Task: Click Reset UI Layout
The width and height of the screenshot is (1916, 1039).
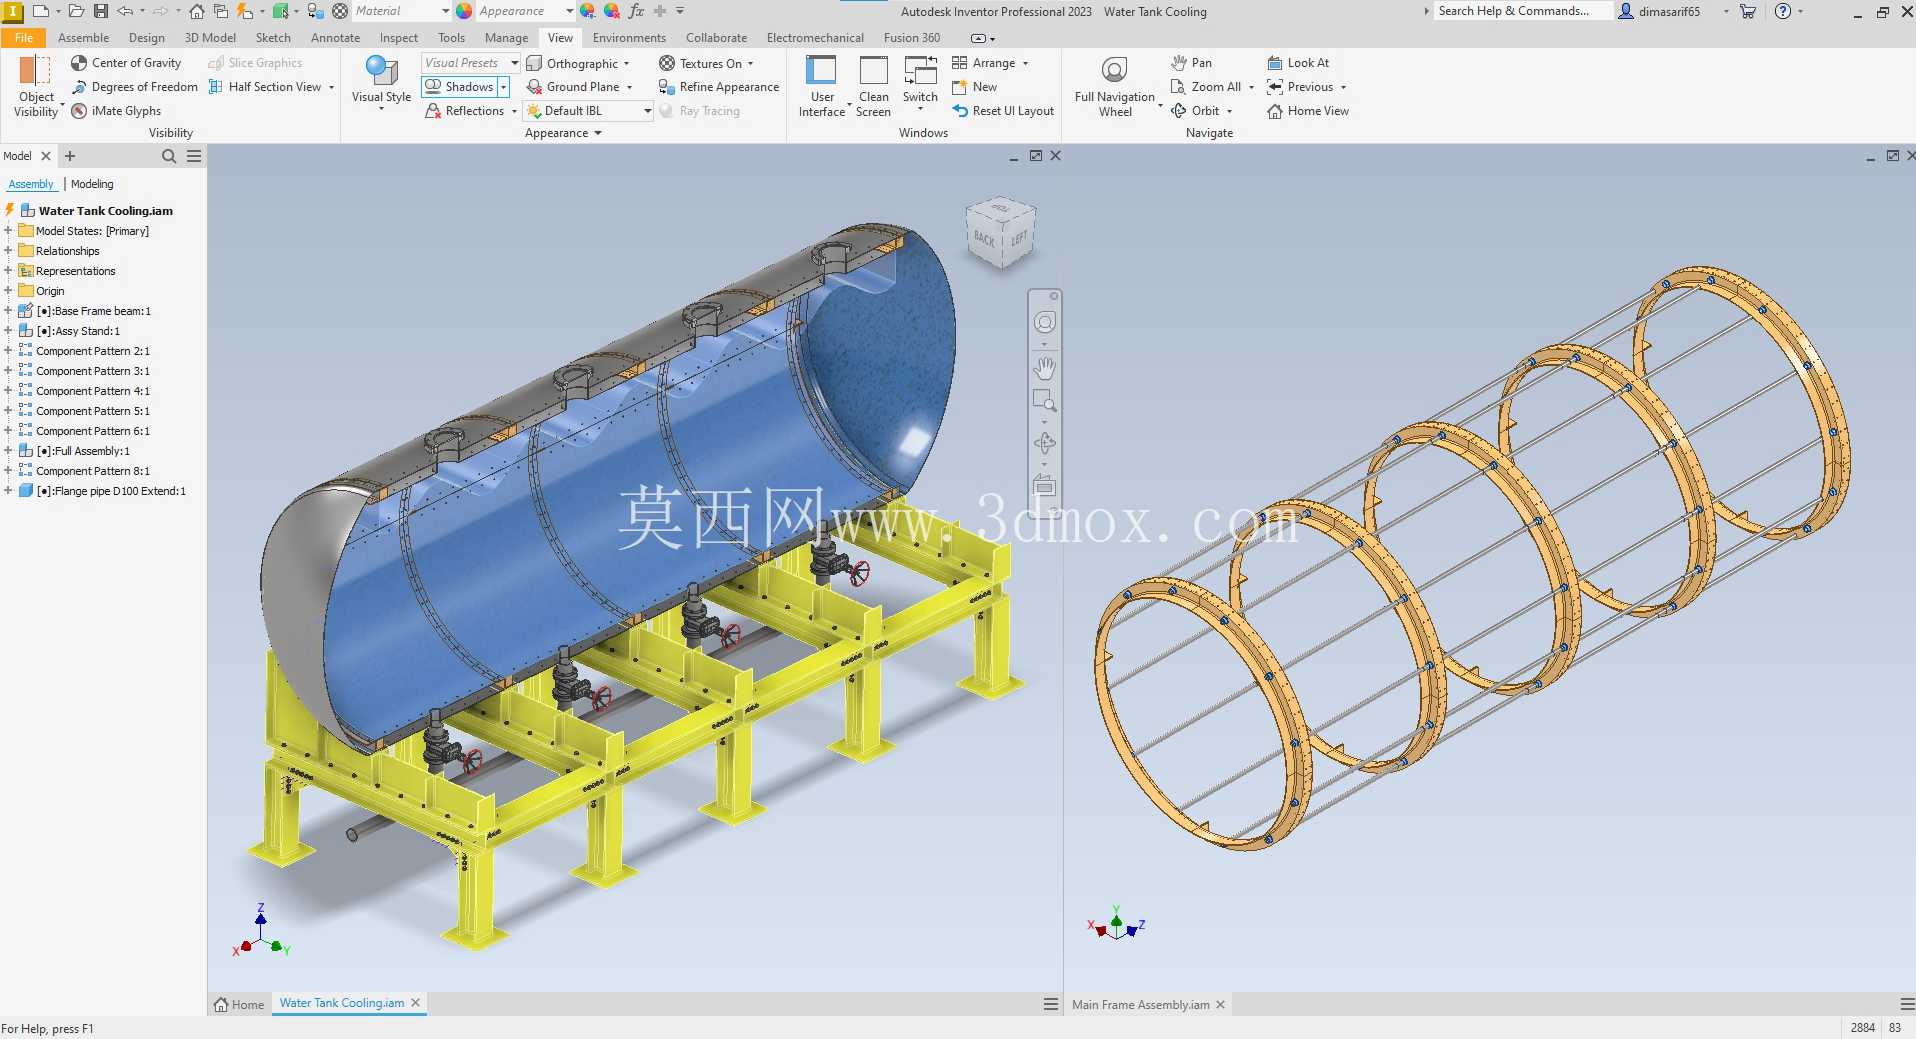Action: (x=1003, y=111)
